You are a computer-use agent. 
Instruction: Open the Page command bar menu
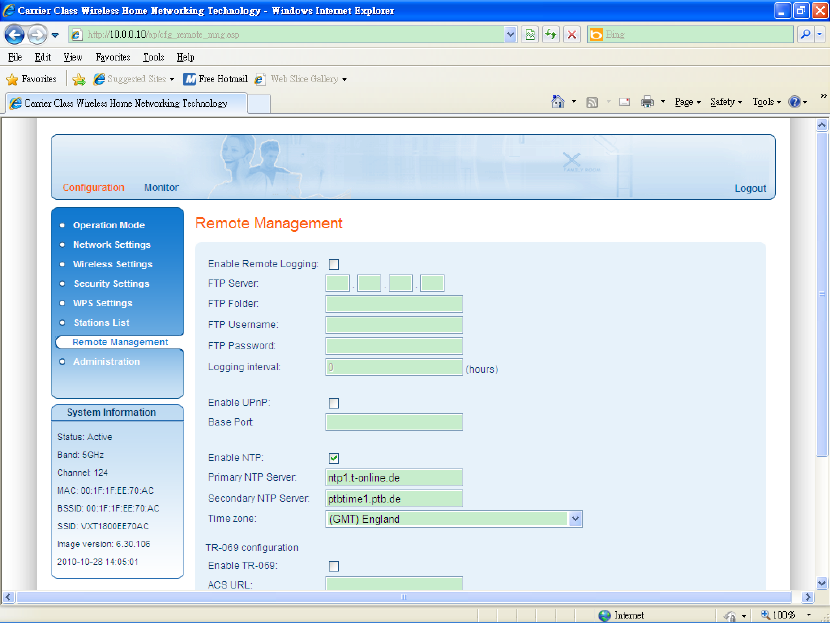[688, 102]
